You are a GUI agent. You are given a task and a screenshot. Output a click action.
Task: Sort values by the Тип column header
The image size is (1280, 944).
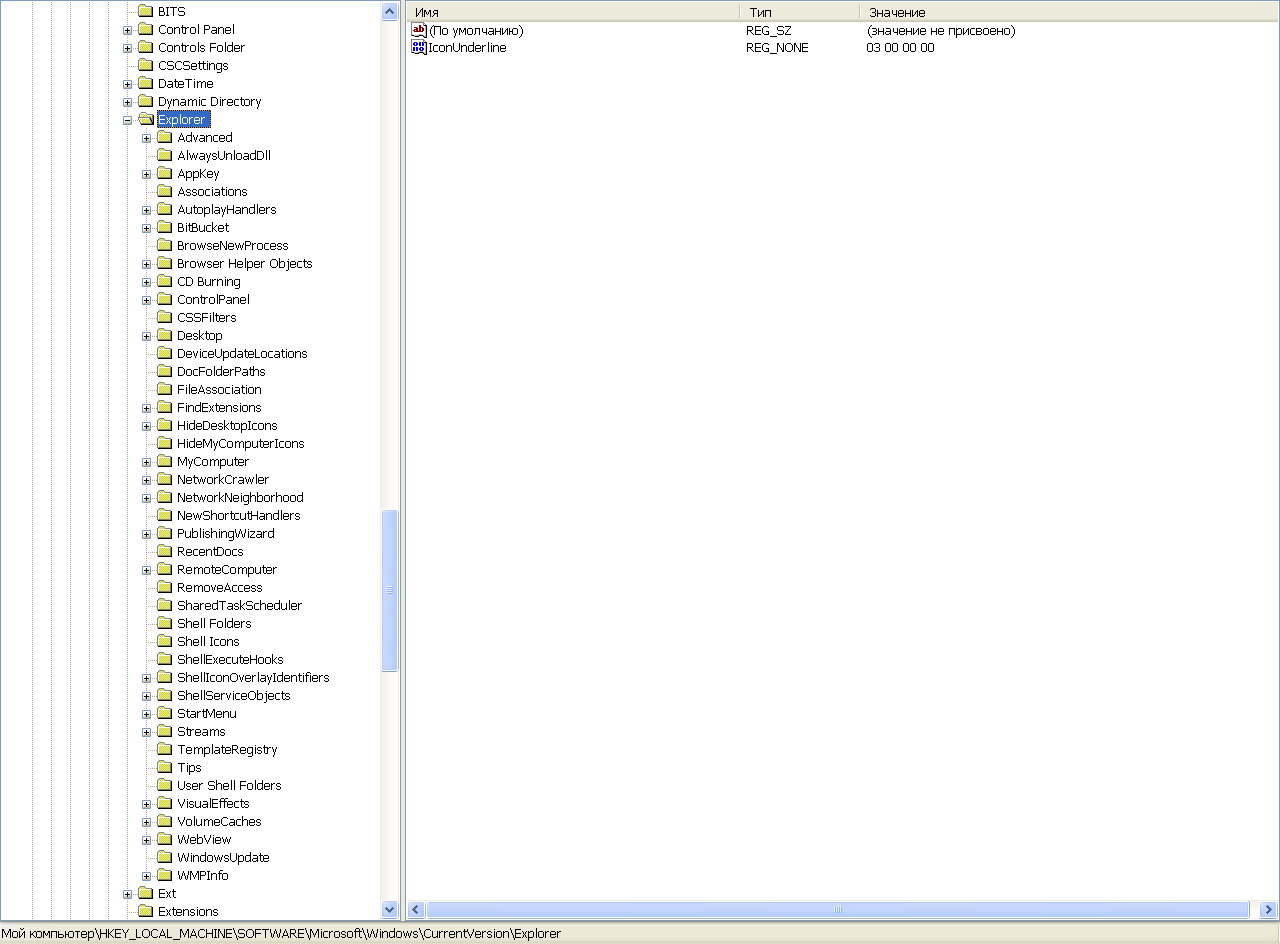click(799, 12)
